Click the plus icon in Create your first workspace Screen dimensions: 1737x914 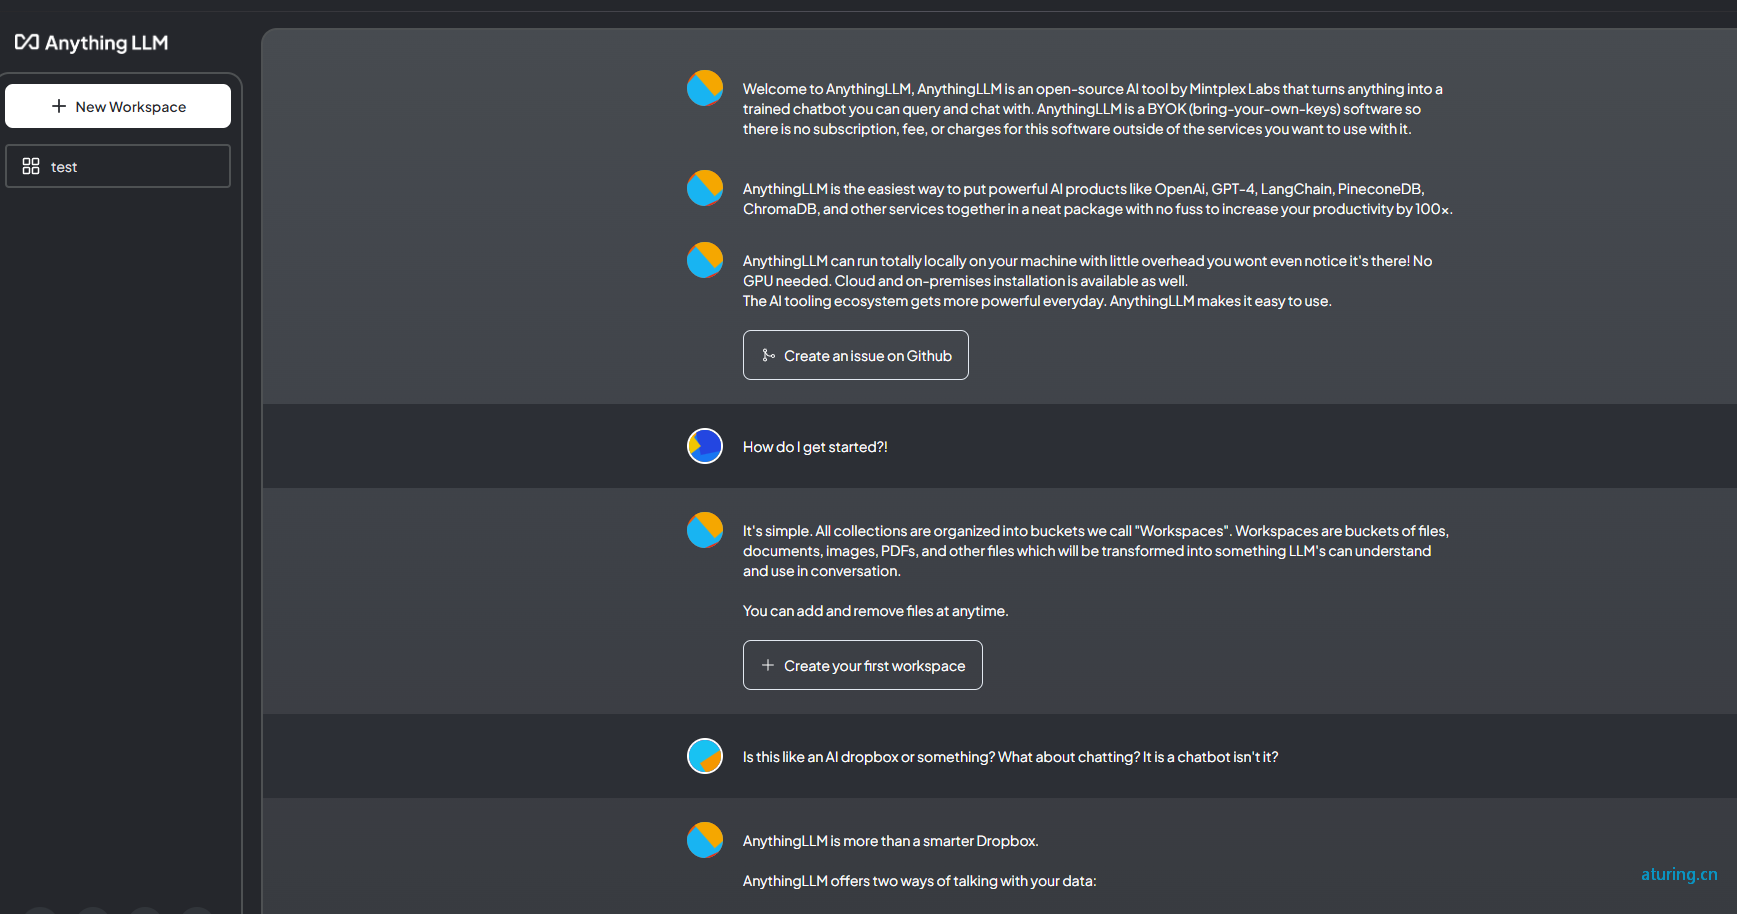point(768,665)
